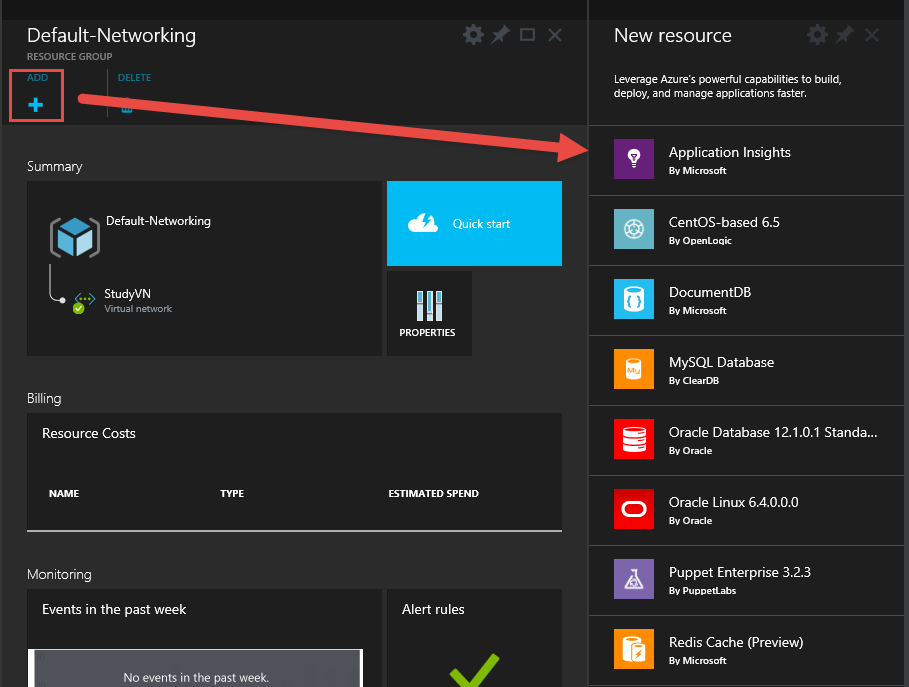The image size is (909, 687).
Task: Click the ADD plus icon
Action: (35, 105)
